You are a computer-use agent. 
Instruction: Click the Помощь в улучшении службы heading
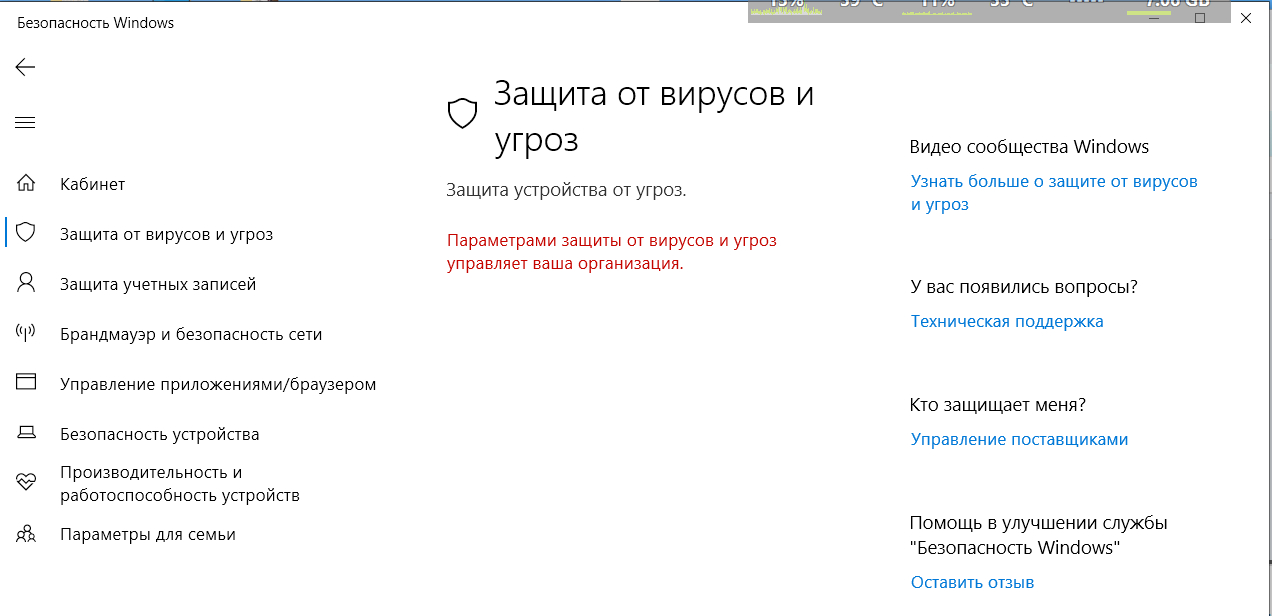point(1038,535)
